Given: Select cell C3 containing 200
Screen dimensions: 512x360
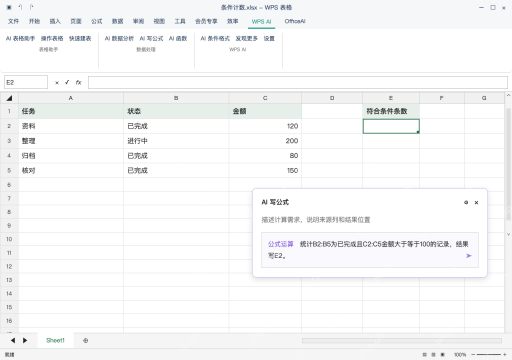Looking at the screenshot, I should tap(265, 141).
